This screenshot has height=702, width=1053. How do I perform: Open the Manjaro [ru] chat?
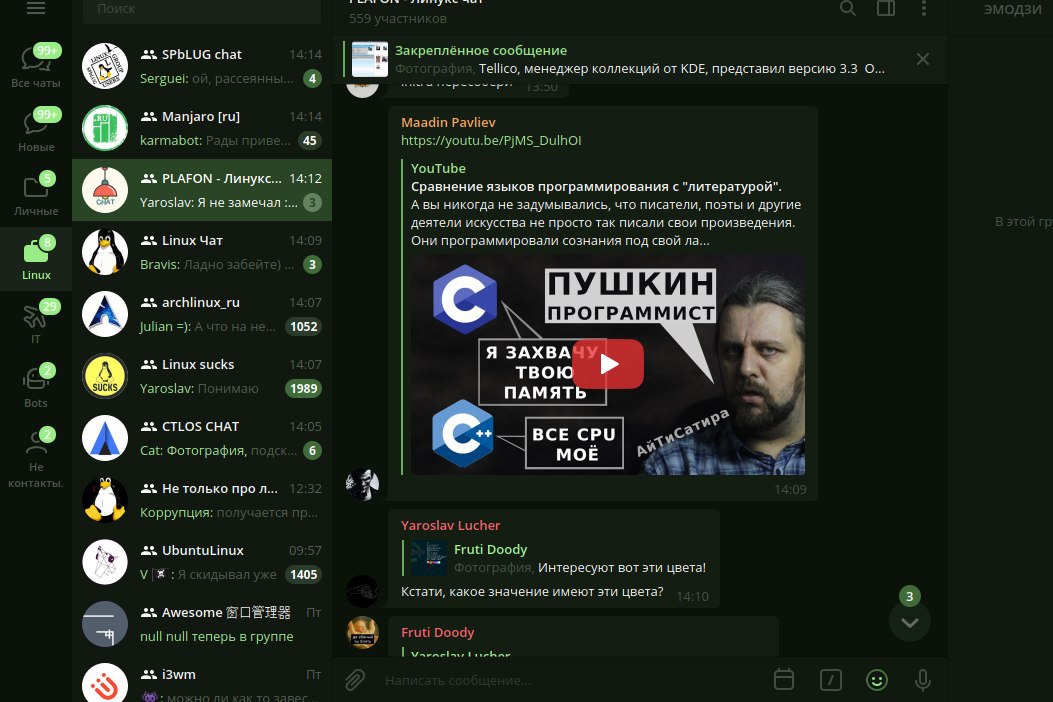pyautogui.click(x=201, y=128)
